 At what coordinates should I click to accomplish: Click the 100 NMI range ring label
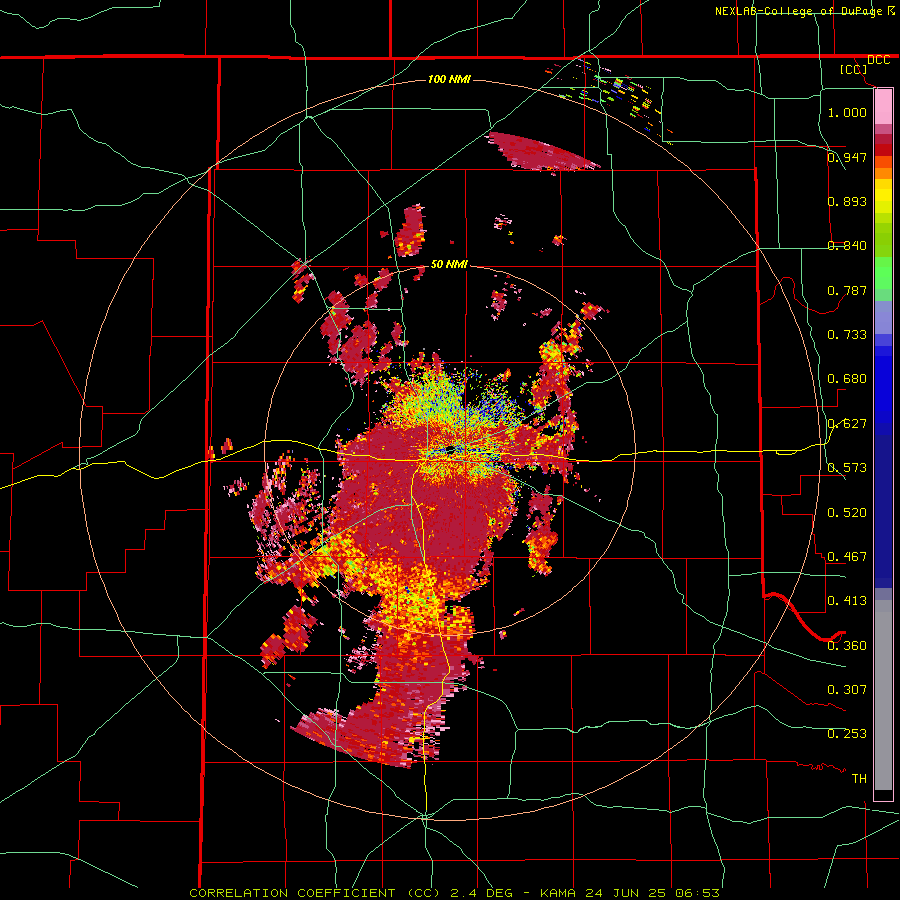[x=449, y=79]
